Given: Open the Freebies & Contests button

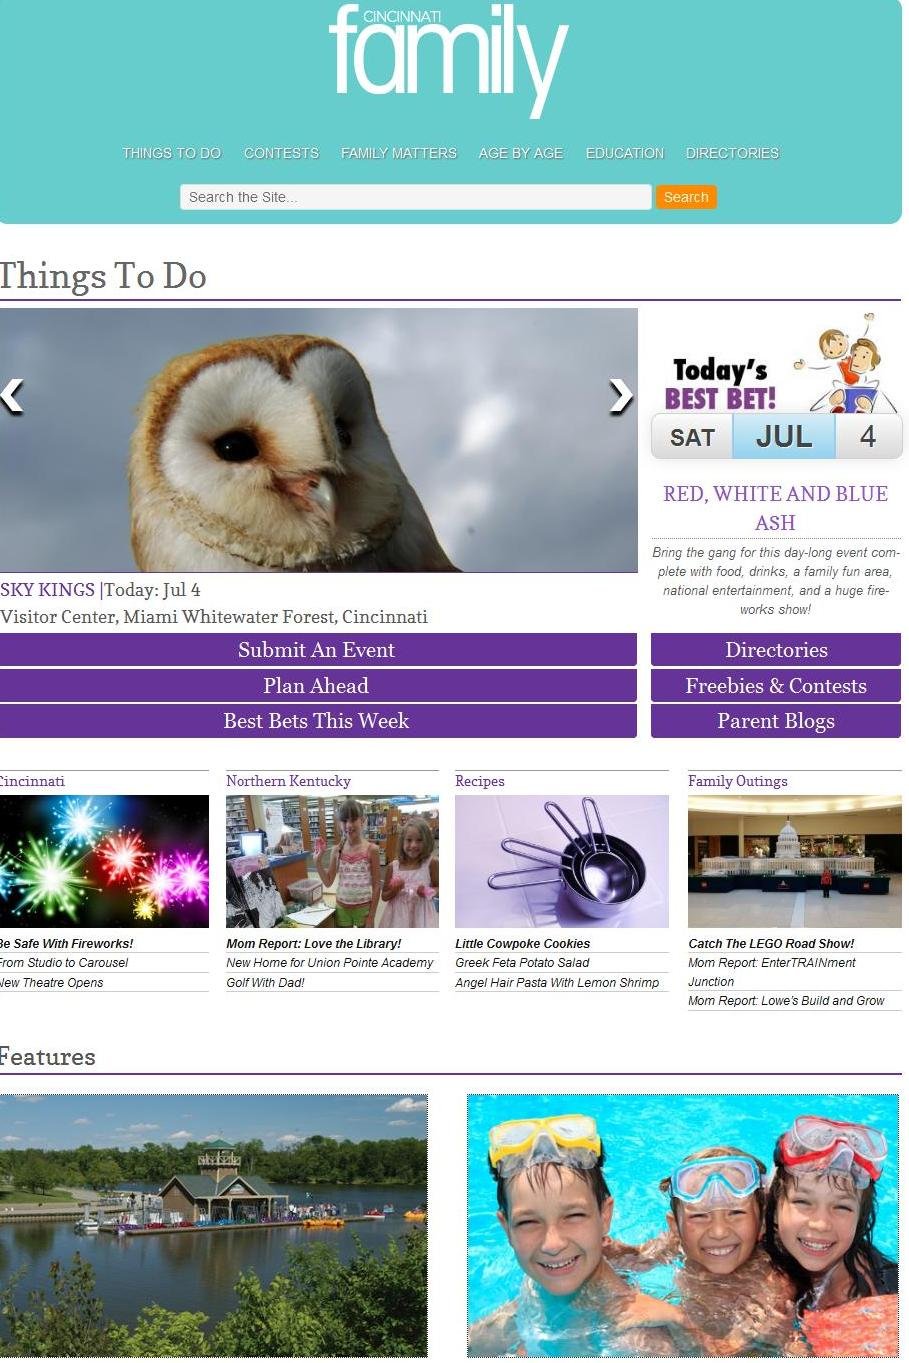Looking at the screenshot, I should [x=776, y=686].
